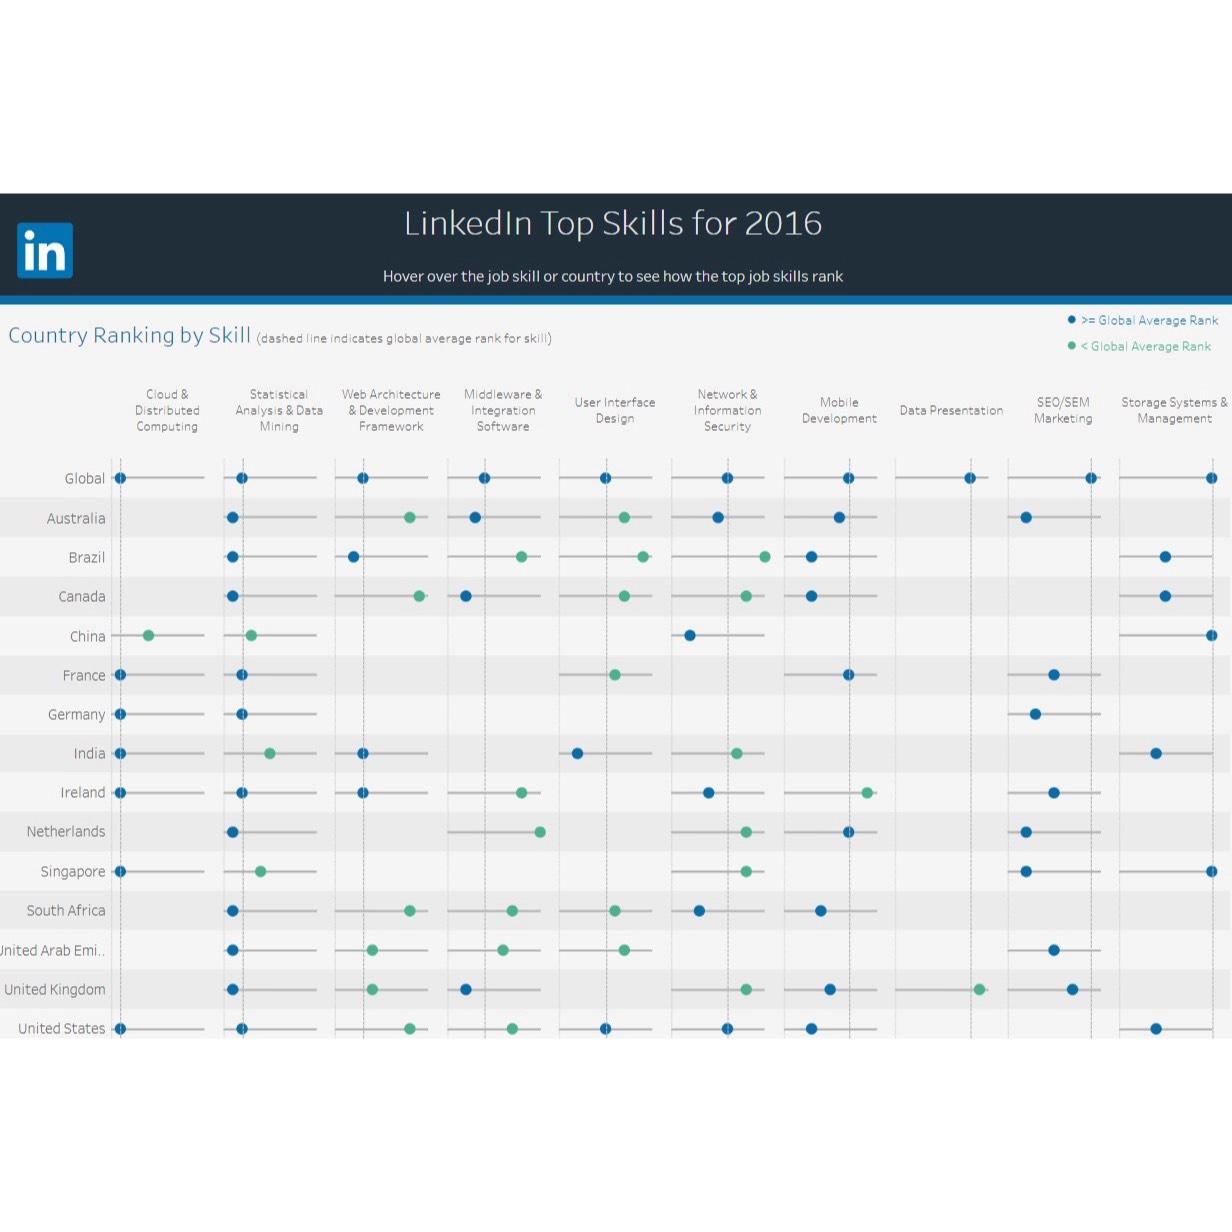Click the 'Country Ranking by Skill' heading

[129, 335]
